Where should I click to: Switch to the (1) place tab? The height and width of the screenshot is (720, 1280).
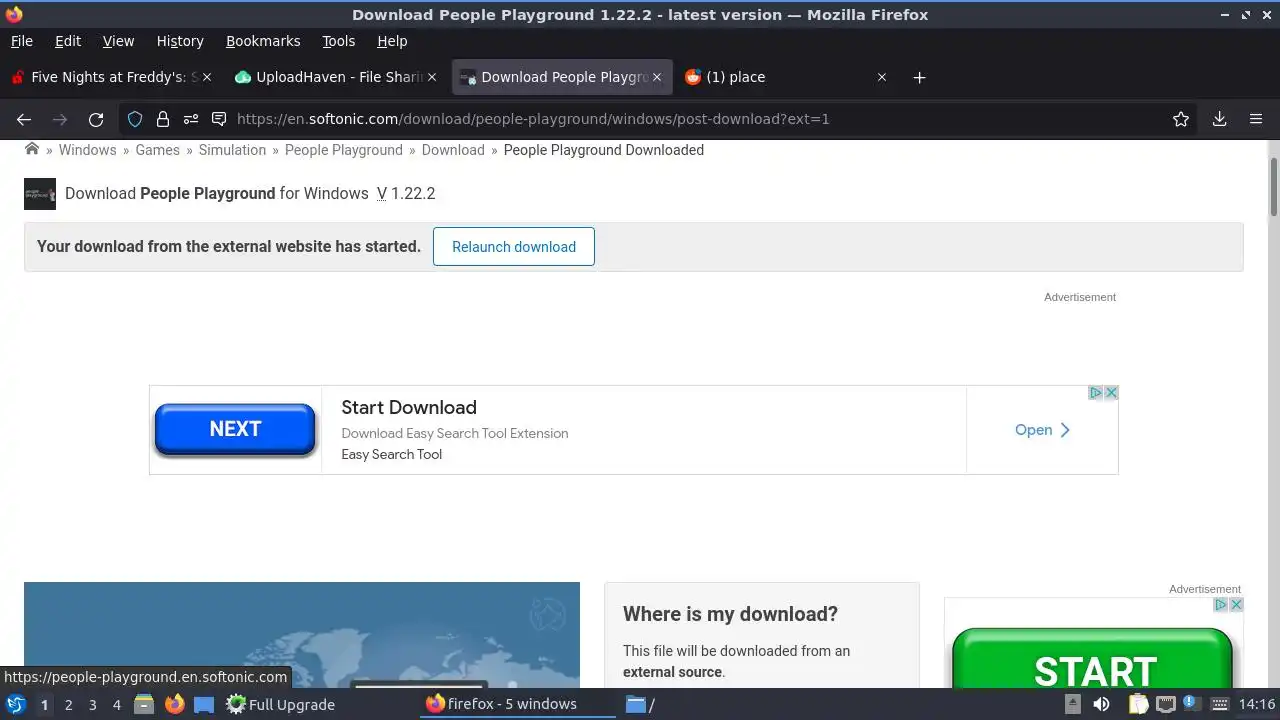(785, 77)
